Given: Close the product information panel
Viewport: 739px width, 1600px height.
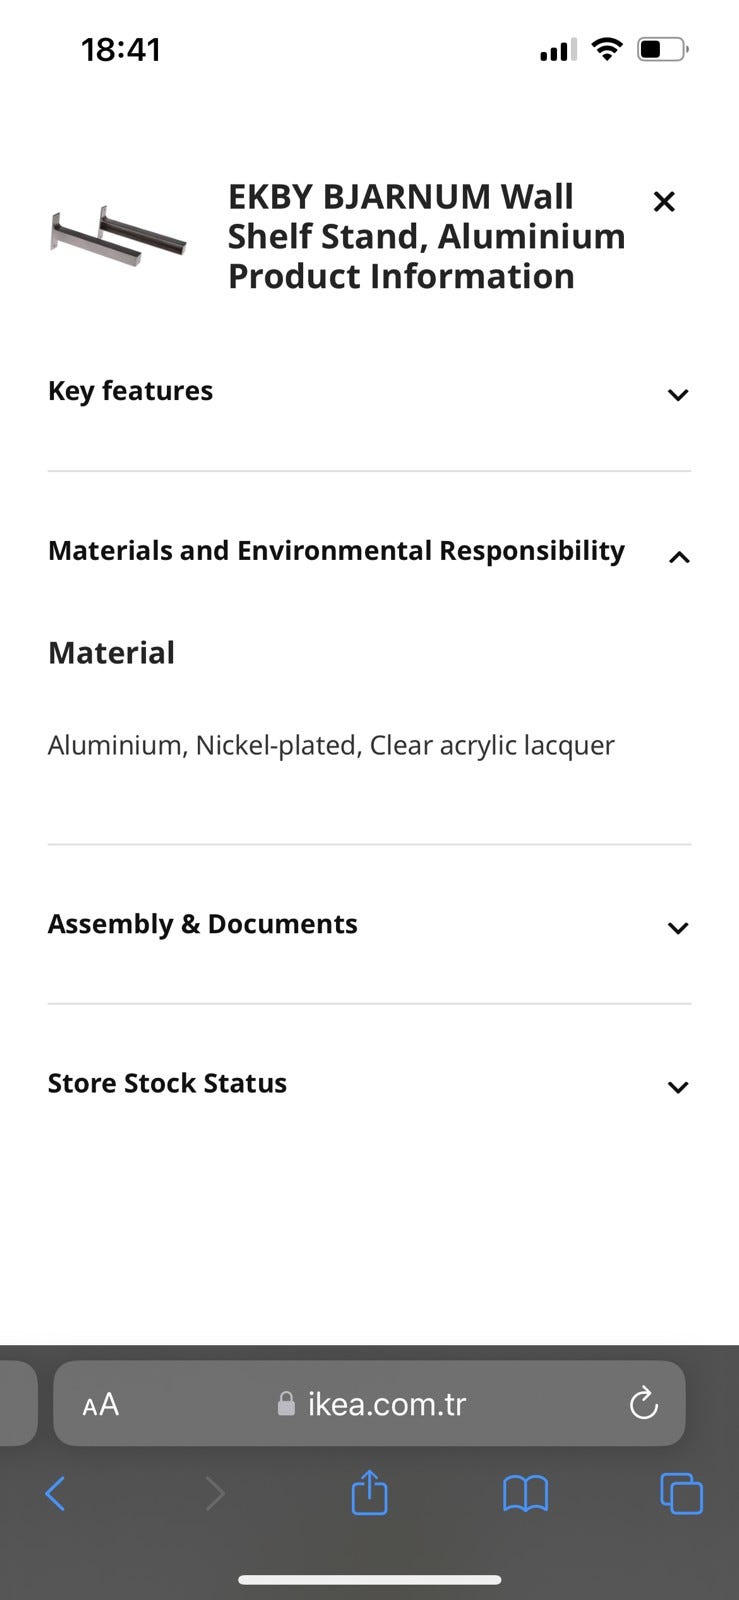Looking at the screenshot, I should click(664, 202).
